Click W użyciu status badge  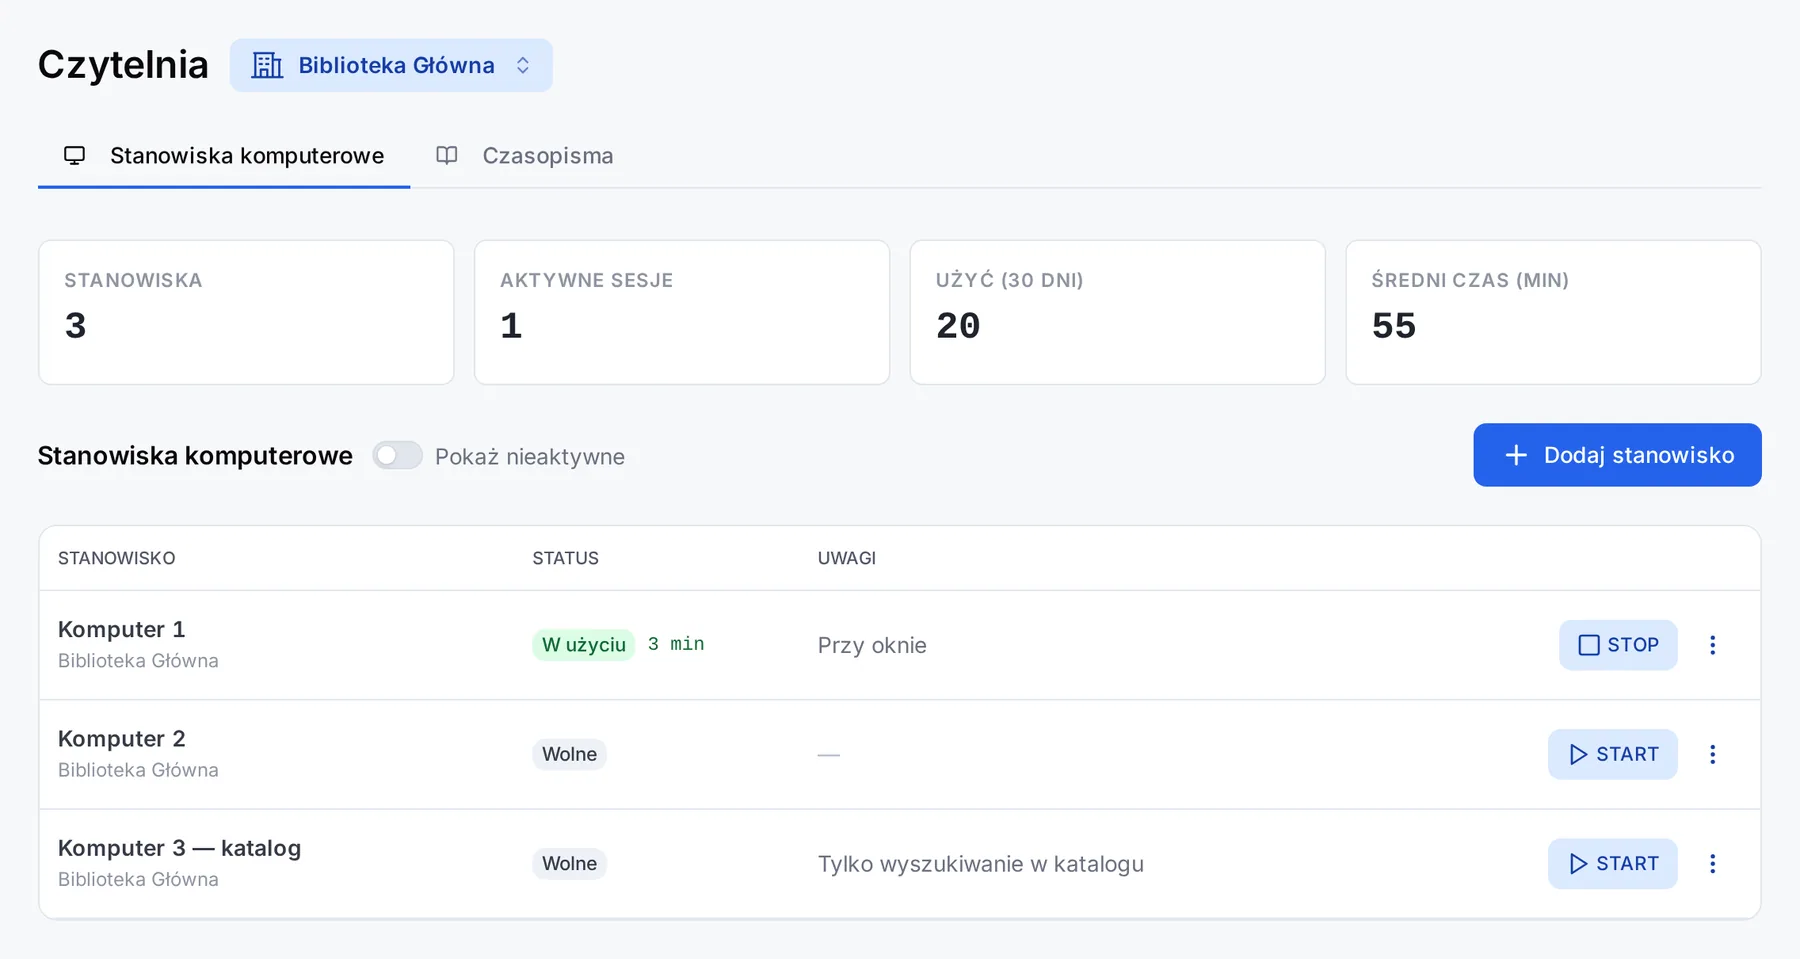[x=584, y=645]
